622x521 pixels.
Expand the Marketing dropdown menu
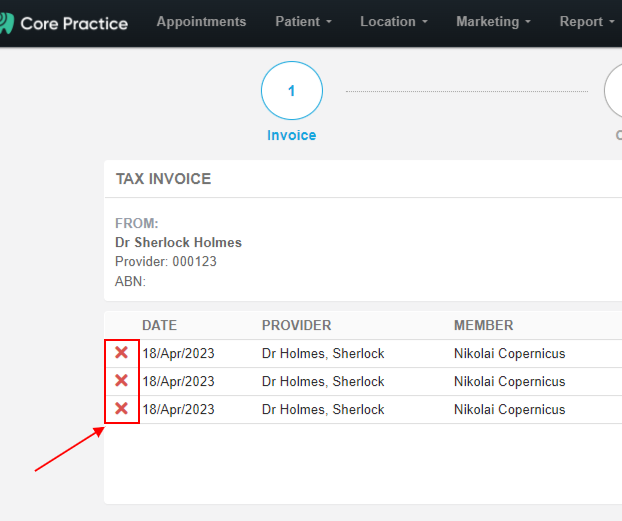pyautogui.click(x=493, y=22)
